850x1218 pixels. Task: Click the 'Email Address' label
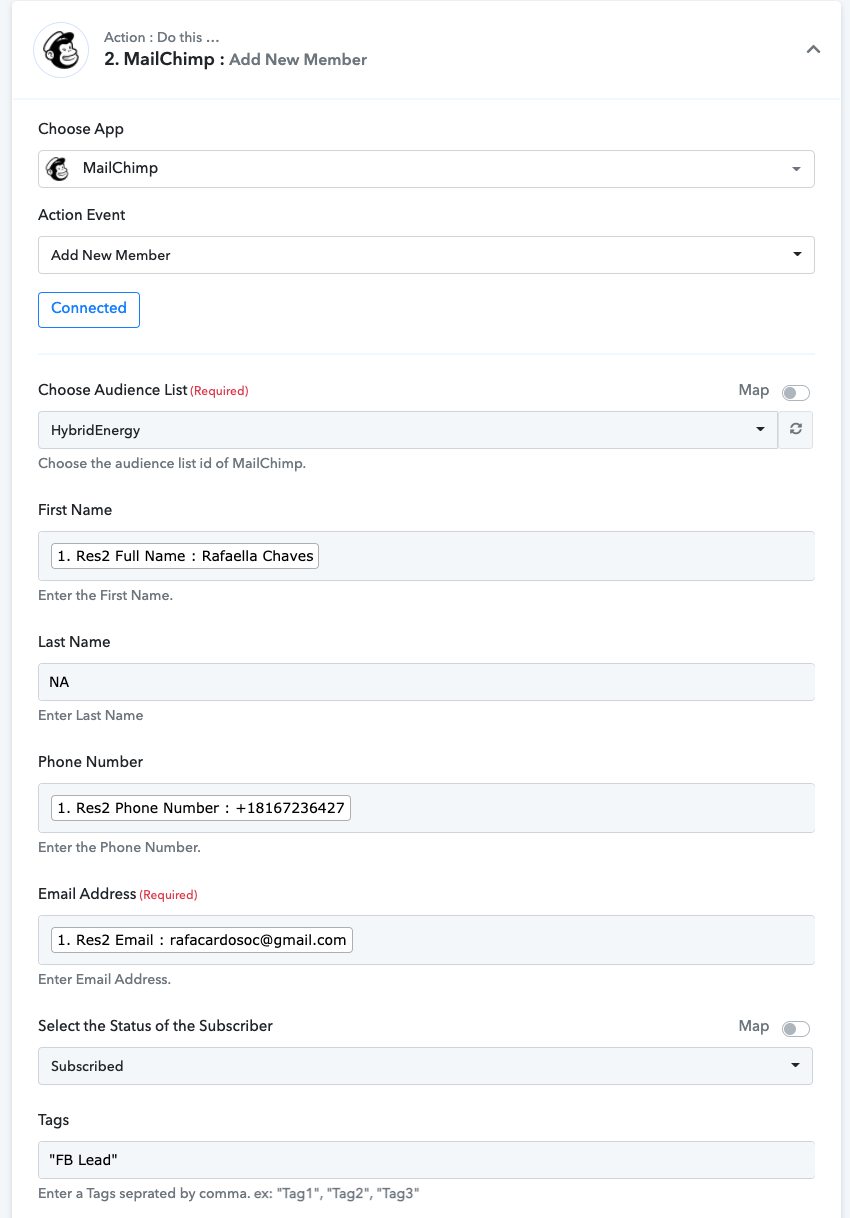(x=87, y=894)
